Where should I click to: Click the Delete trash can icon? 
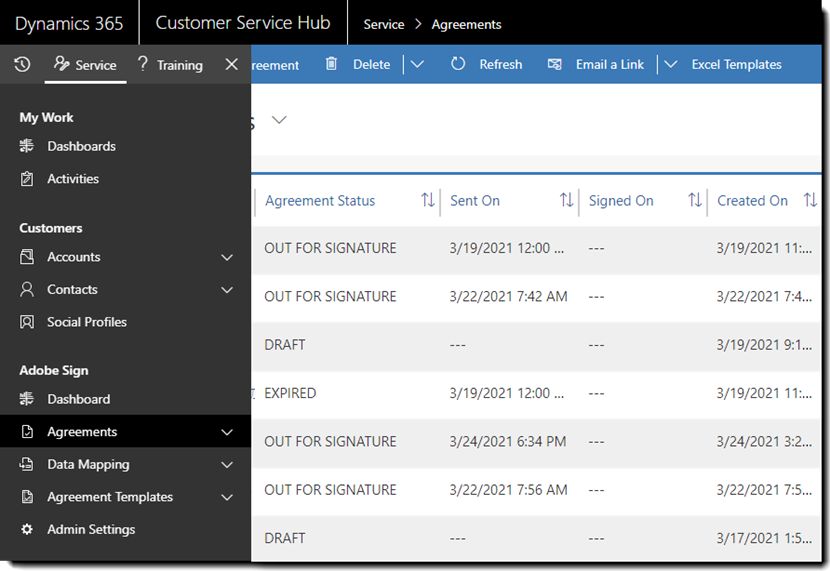(x=331, y=64)
